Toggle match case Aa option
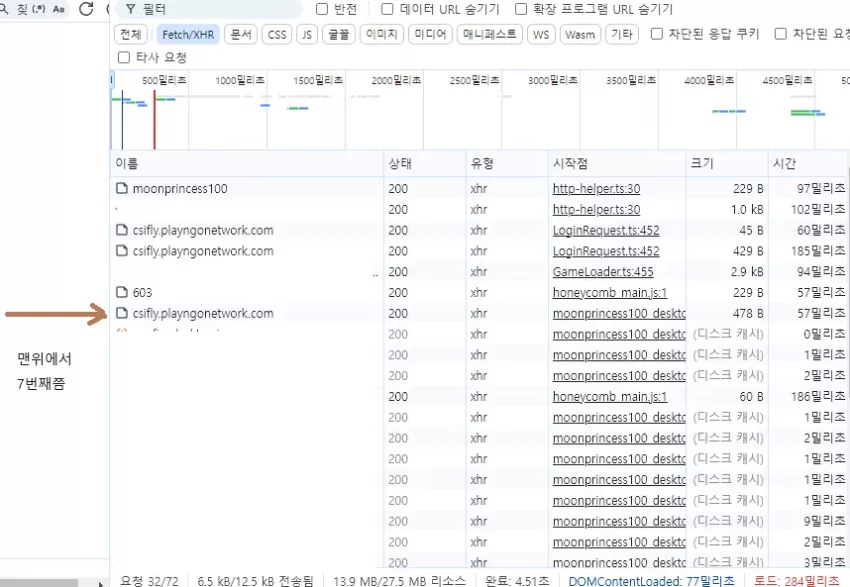This screenshot has width=850, height=587. click(59, 9)
